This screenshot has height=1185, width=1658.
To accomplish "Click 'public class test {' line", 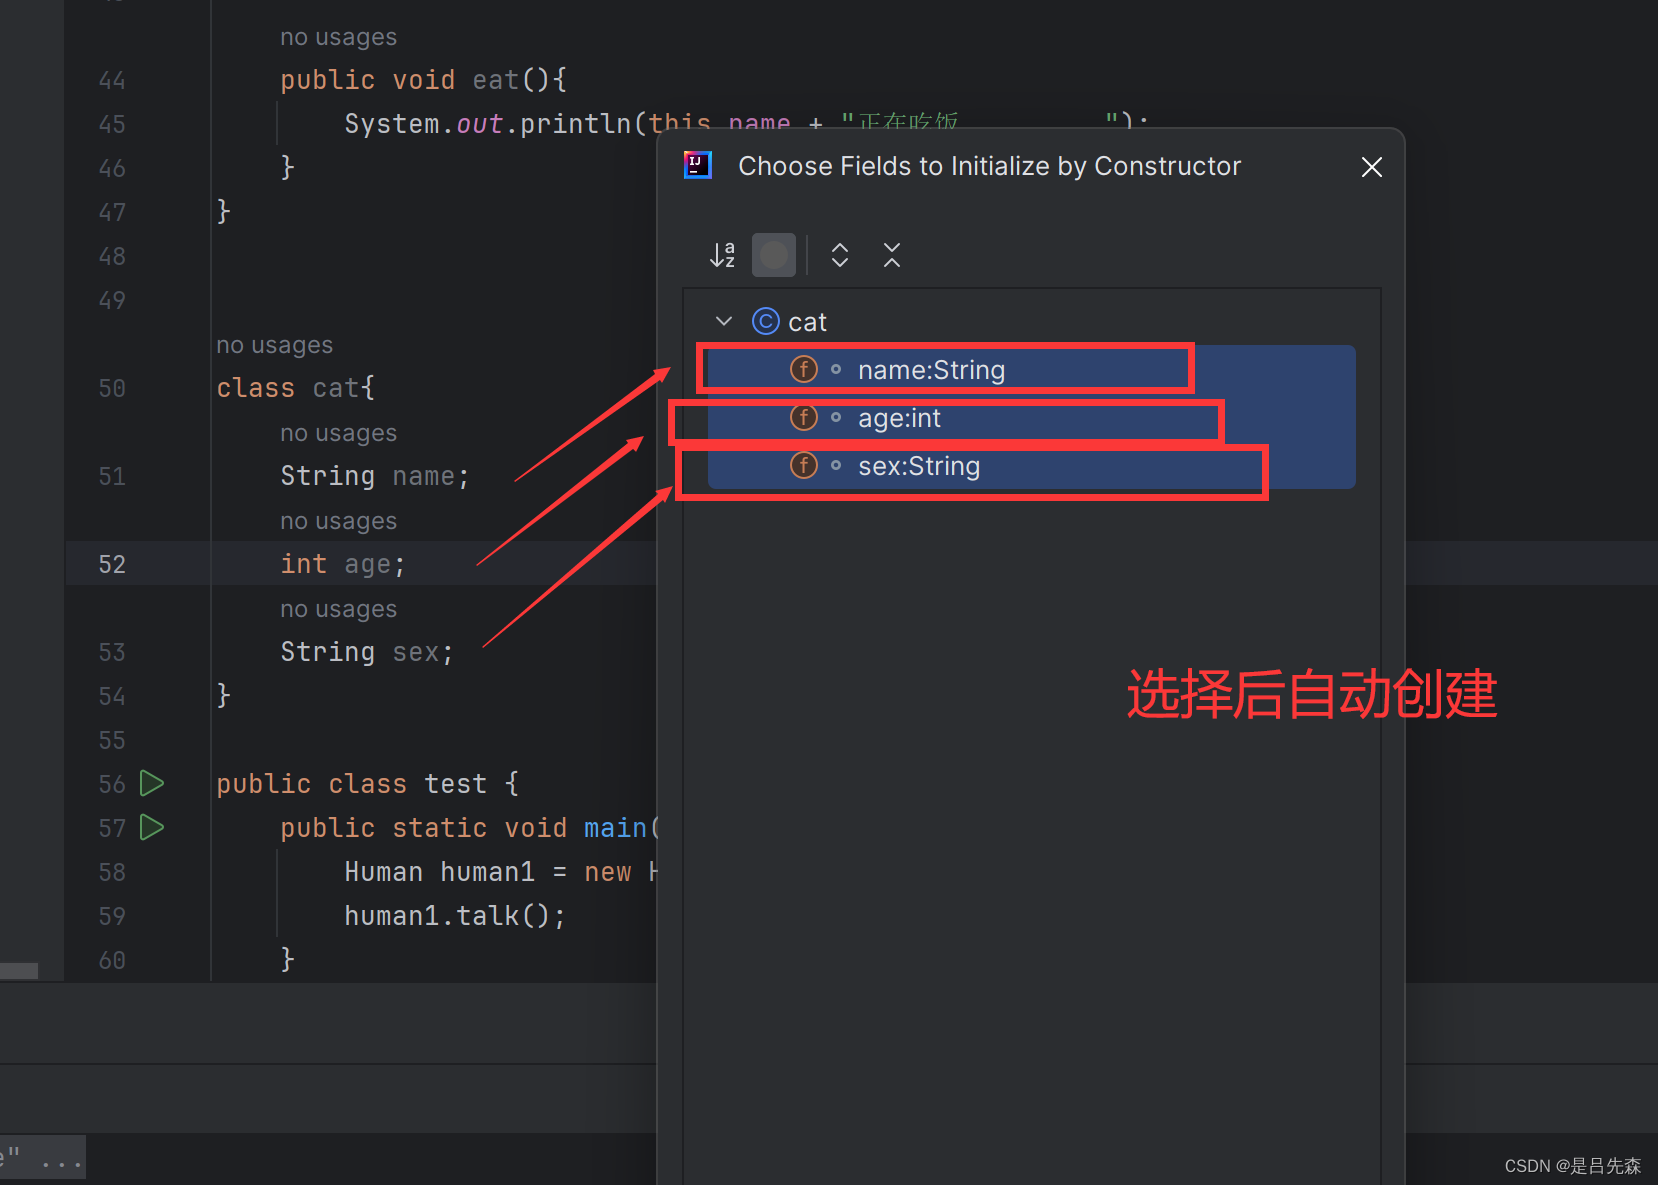I will pyautogui.click(x=368, y=784).
